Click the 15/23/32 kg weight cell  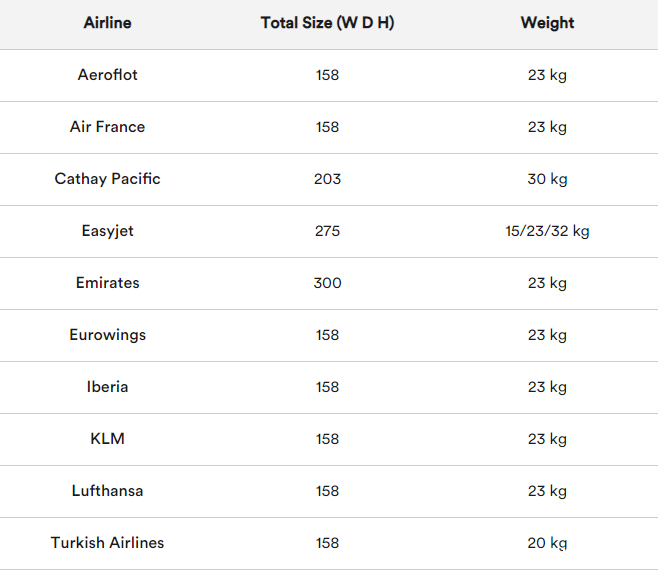click(x=547, y=231)
